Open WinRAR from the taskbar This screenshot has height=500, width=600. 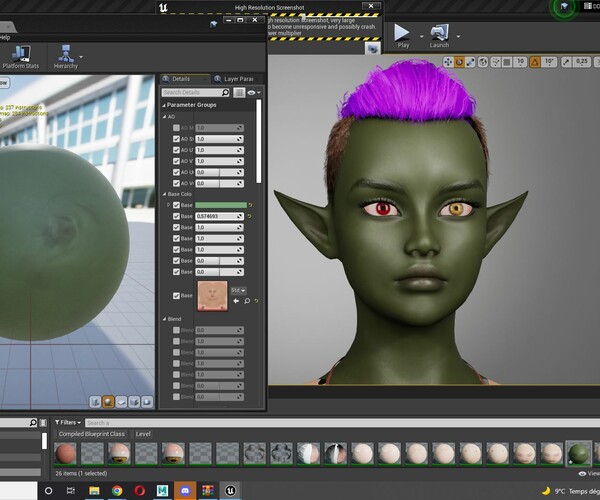coord(208,490)
